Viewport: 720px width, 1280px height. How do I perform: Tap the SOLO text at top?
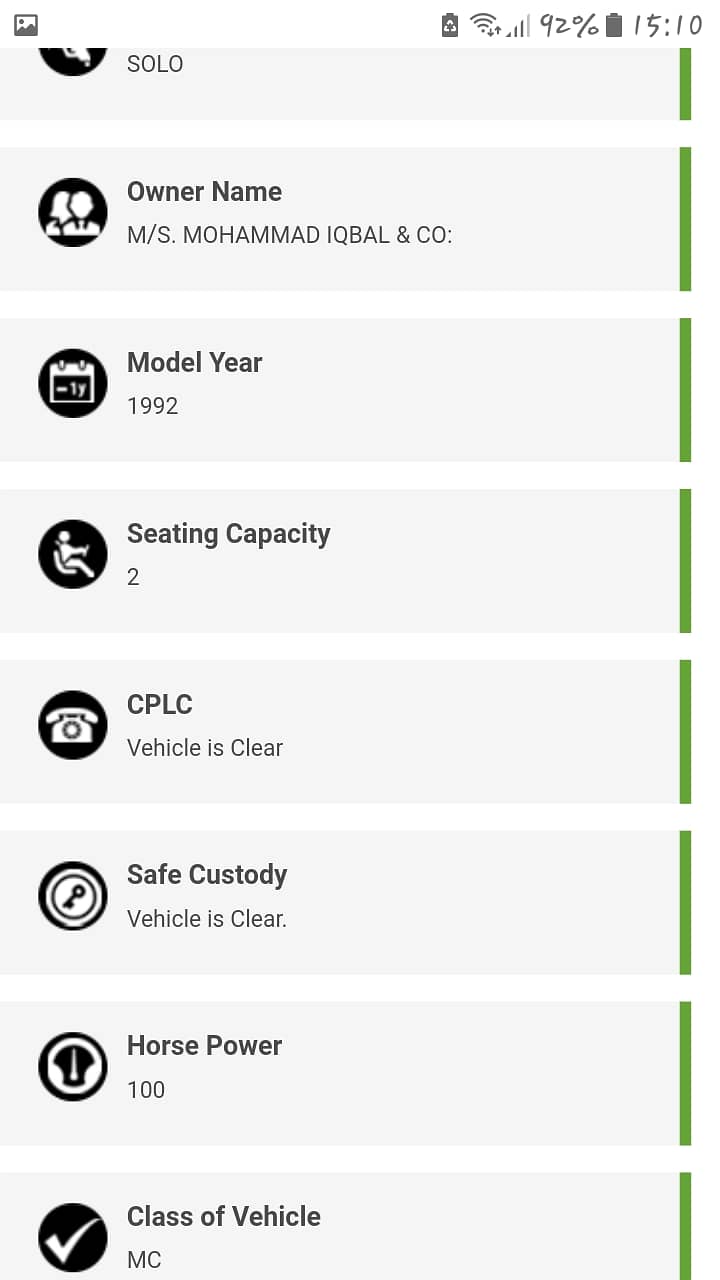point(155,64)
